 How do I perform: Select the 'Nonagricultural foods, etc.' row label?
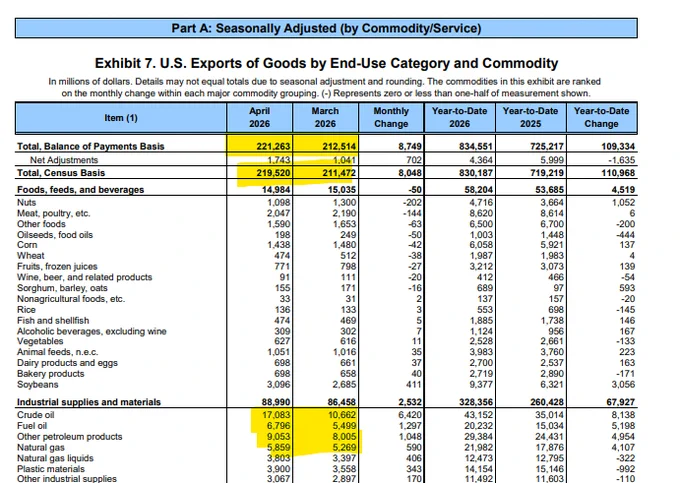click(x=71, y=299)
